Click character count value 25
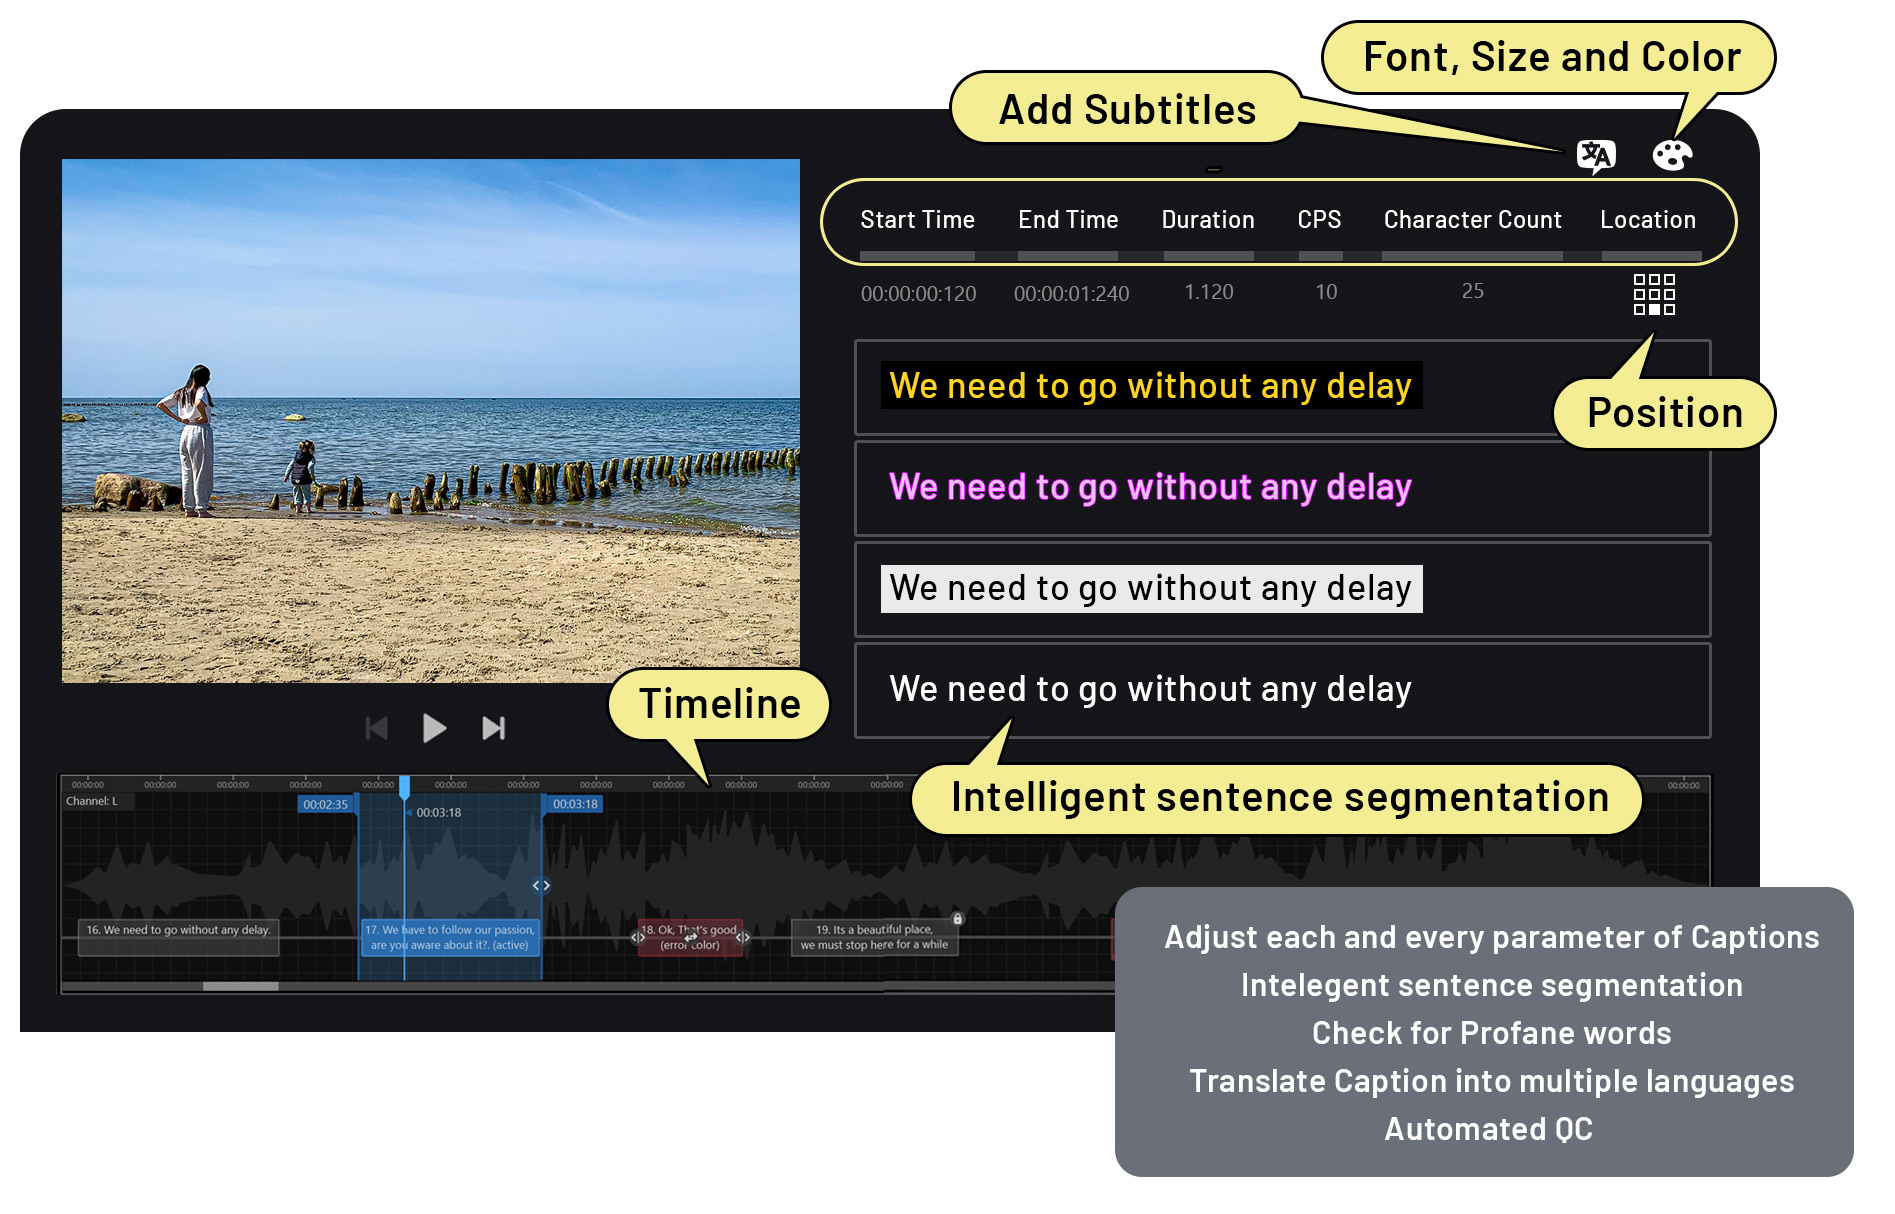 pyautogui.click(x=1472, y=291)
